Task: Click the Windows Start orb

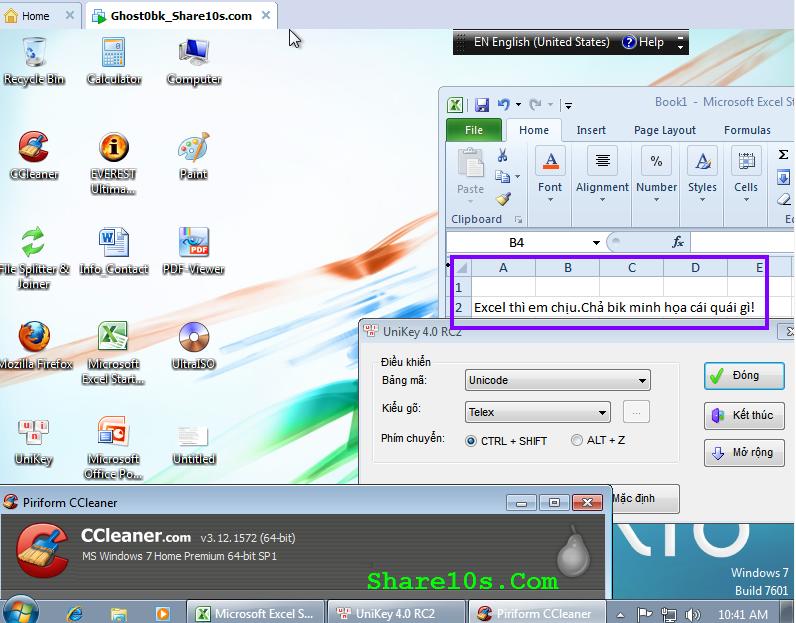Action: point(21,611)
